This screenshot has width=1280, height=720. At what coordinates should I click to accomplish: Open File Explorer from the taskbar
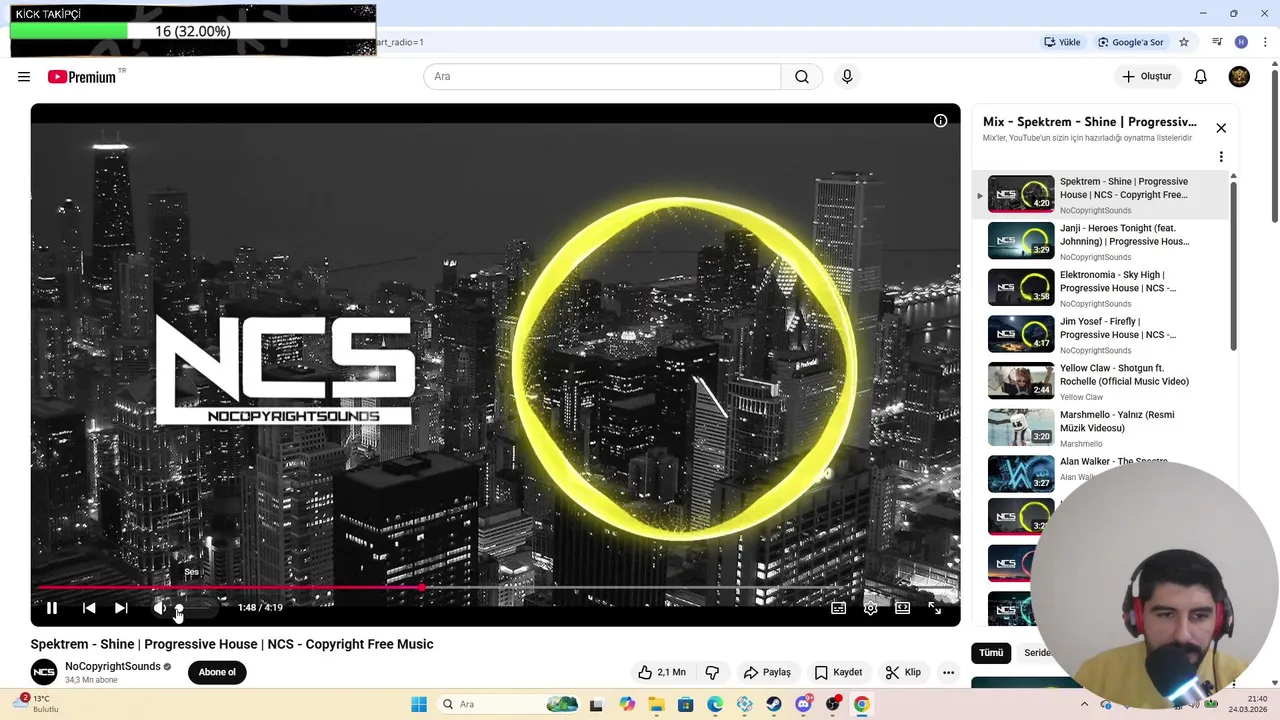pos(656,704)
